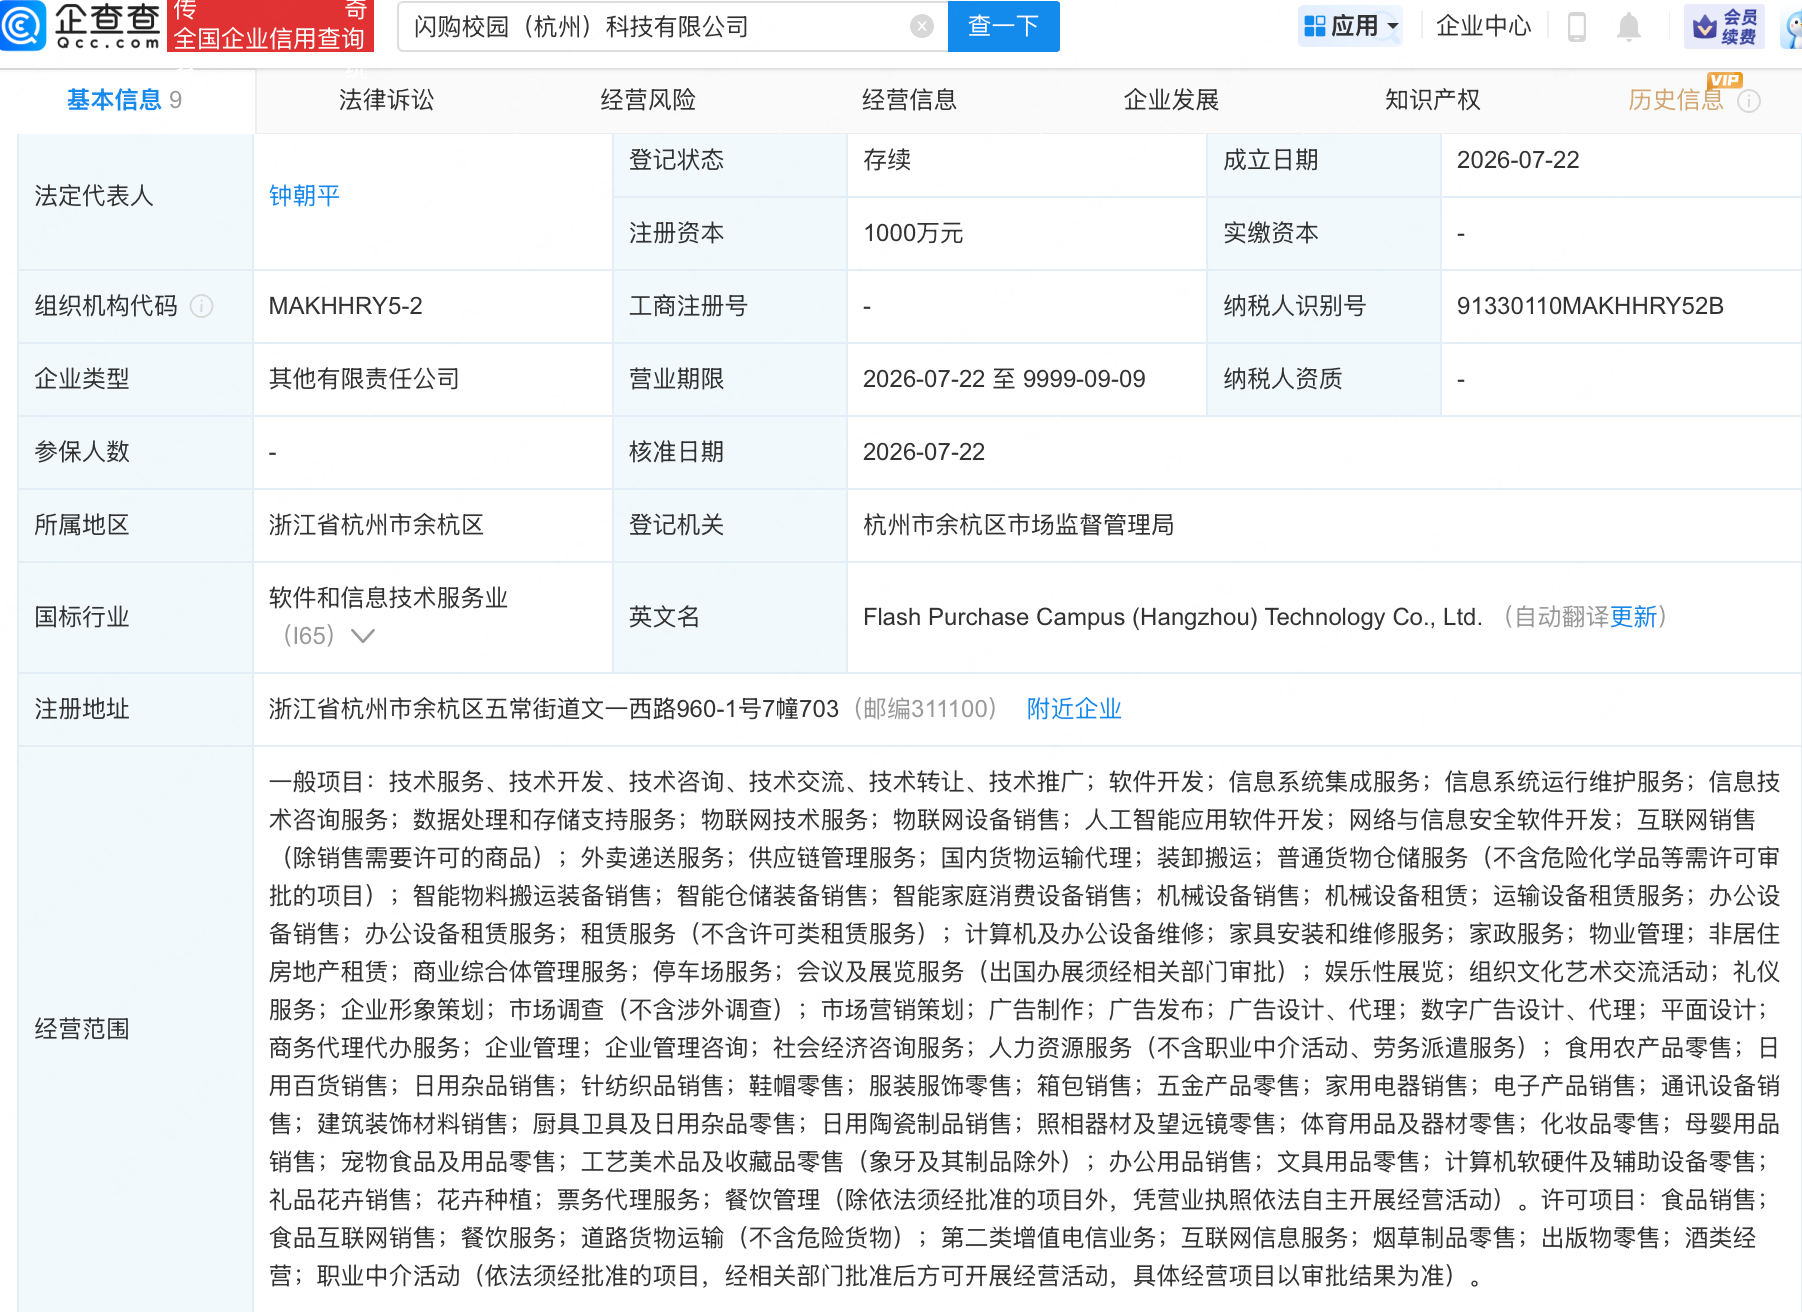Go to the 知识产权 tab

pos(1432,100)
